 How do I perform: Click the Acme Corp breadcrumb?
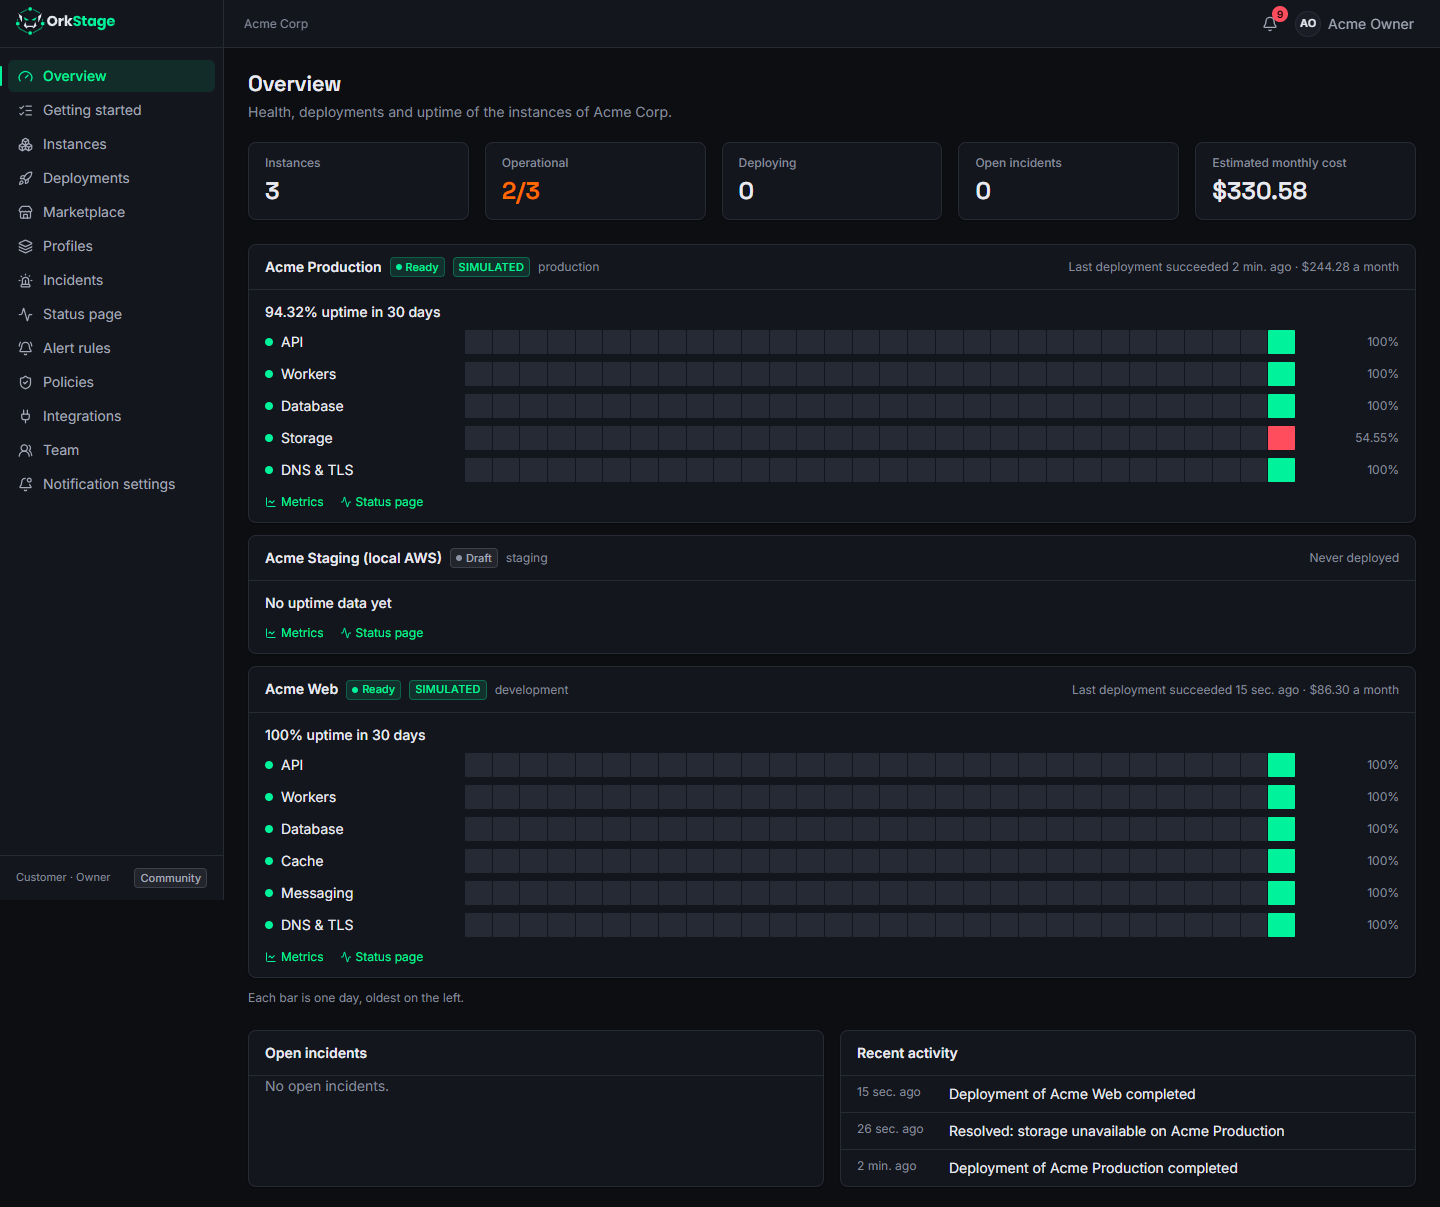[276, 24]
